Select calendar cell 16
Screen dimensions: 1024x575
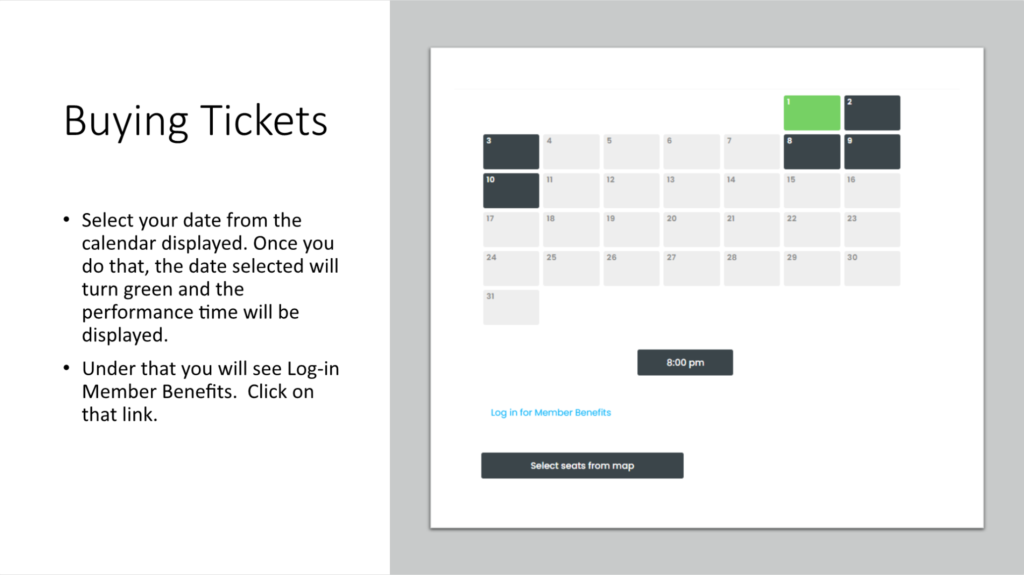[872, 191]
